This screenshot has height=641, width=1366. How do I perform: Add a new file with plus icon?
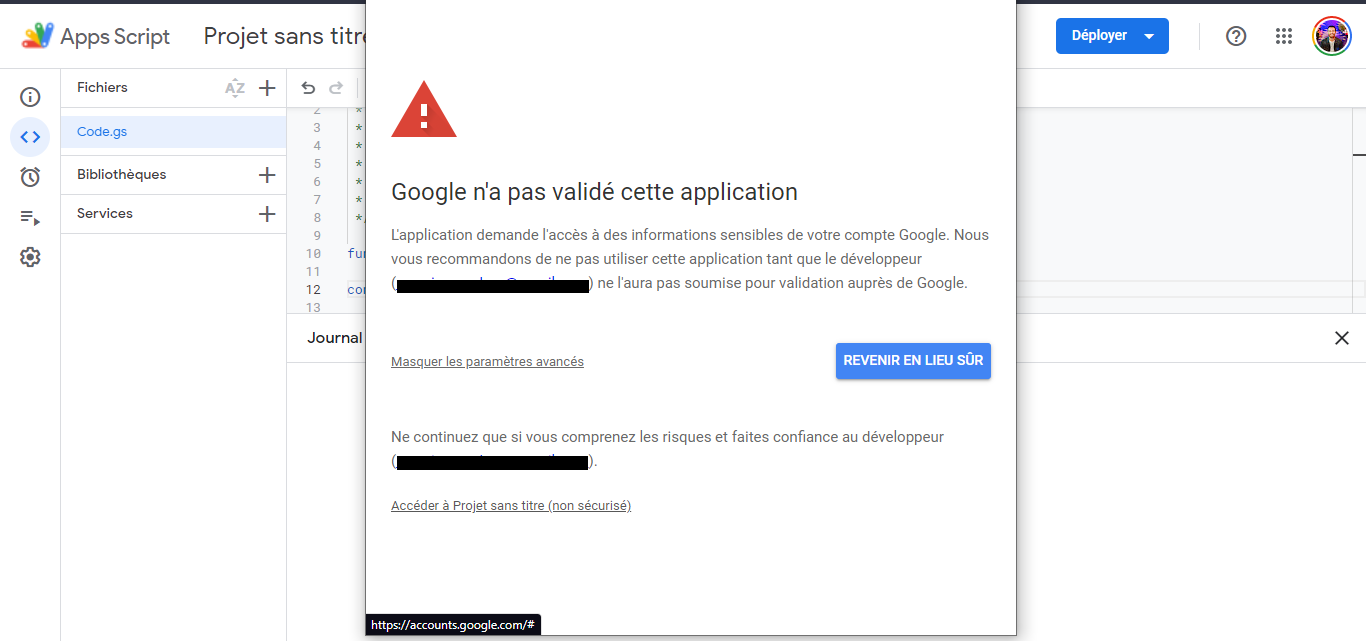267,88
